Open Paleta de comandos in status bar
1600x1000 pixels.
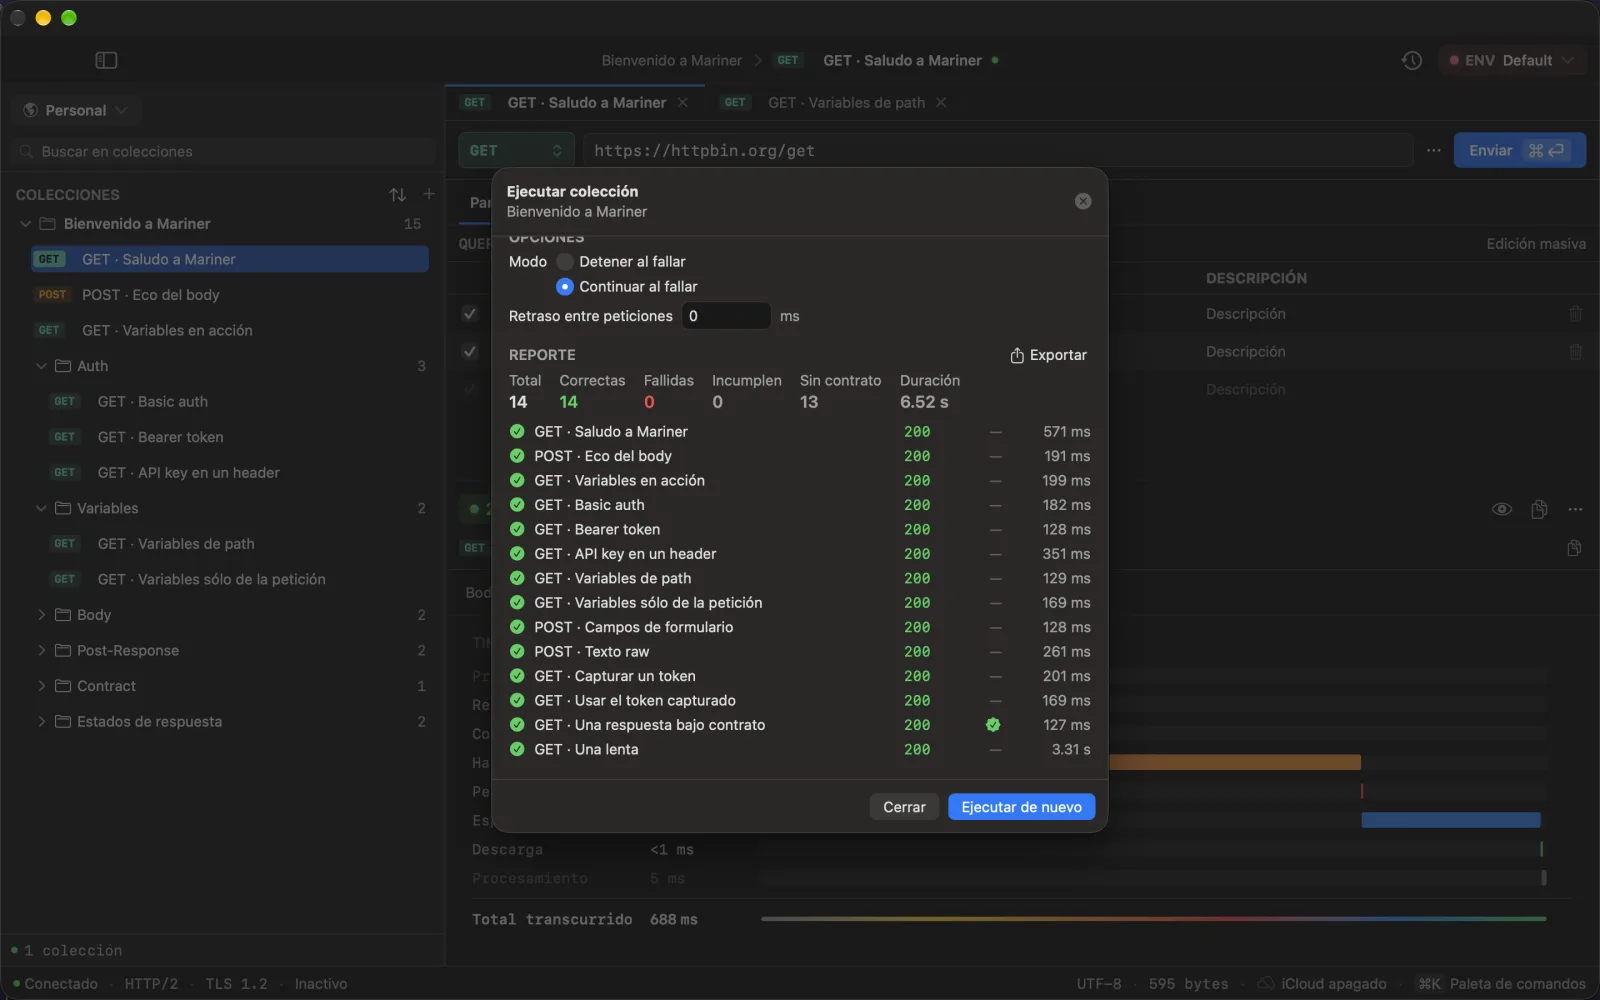coord(1501,984)
